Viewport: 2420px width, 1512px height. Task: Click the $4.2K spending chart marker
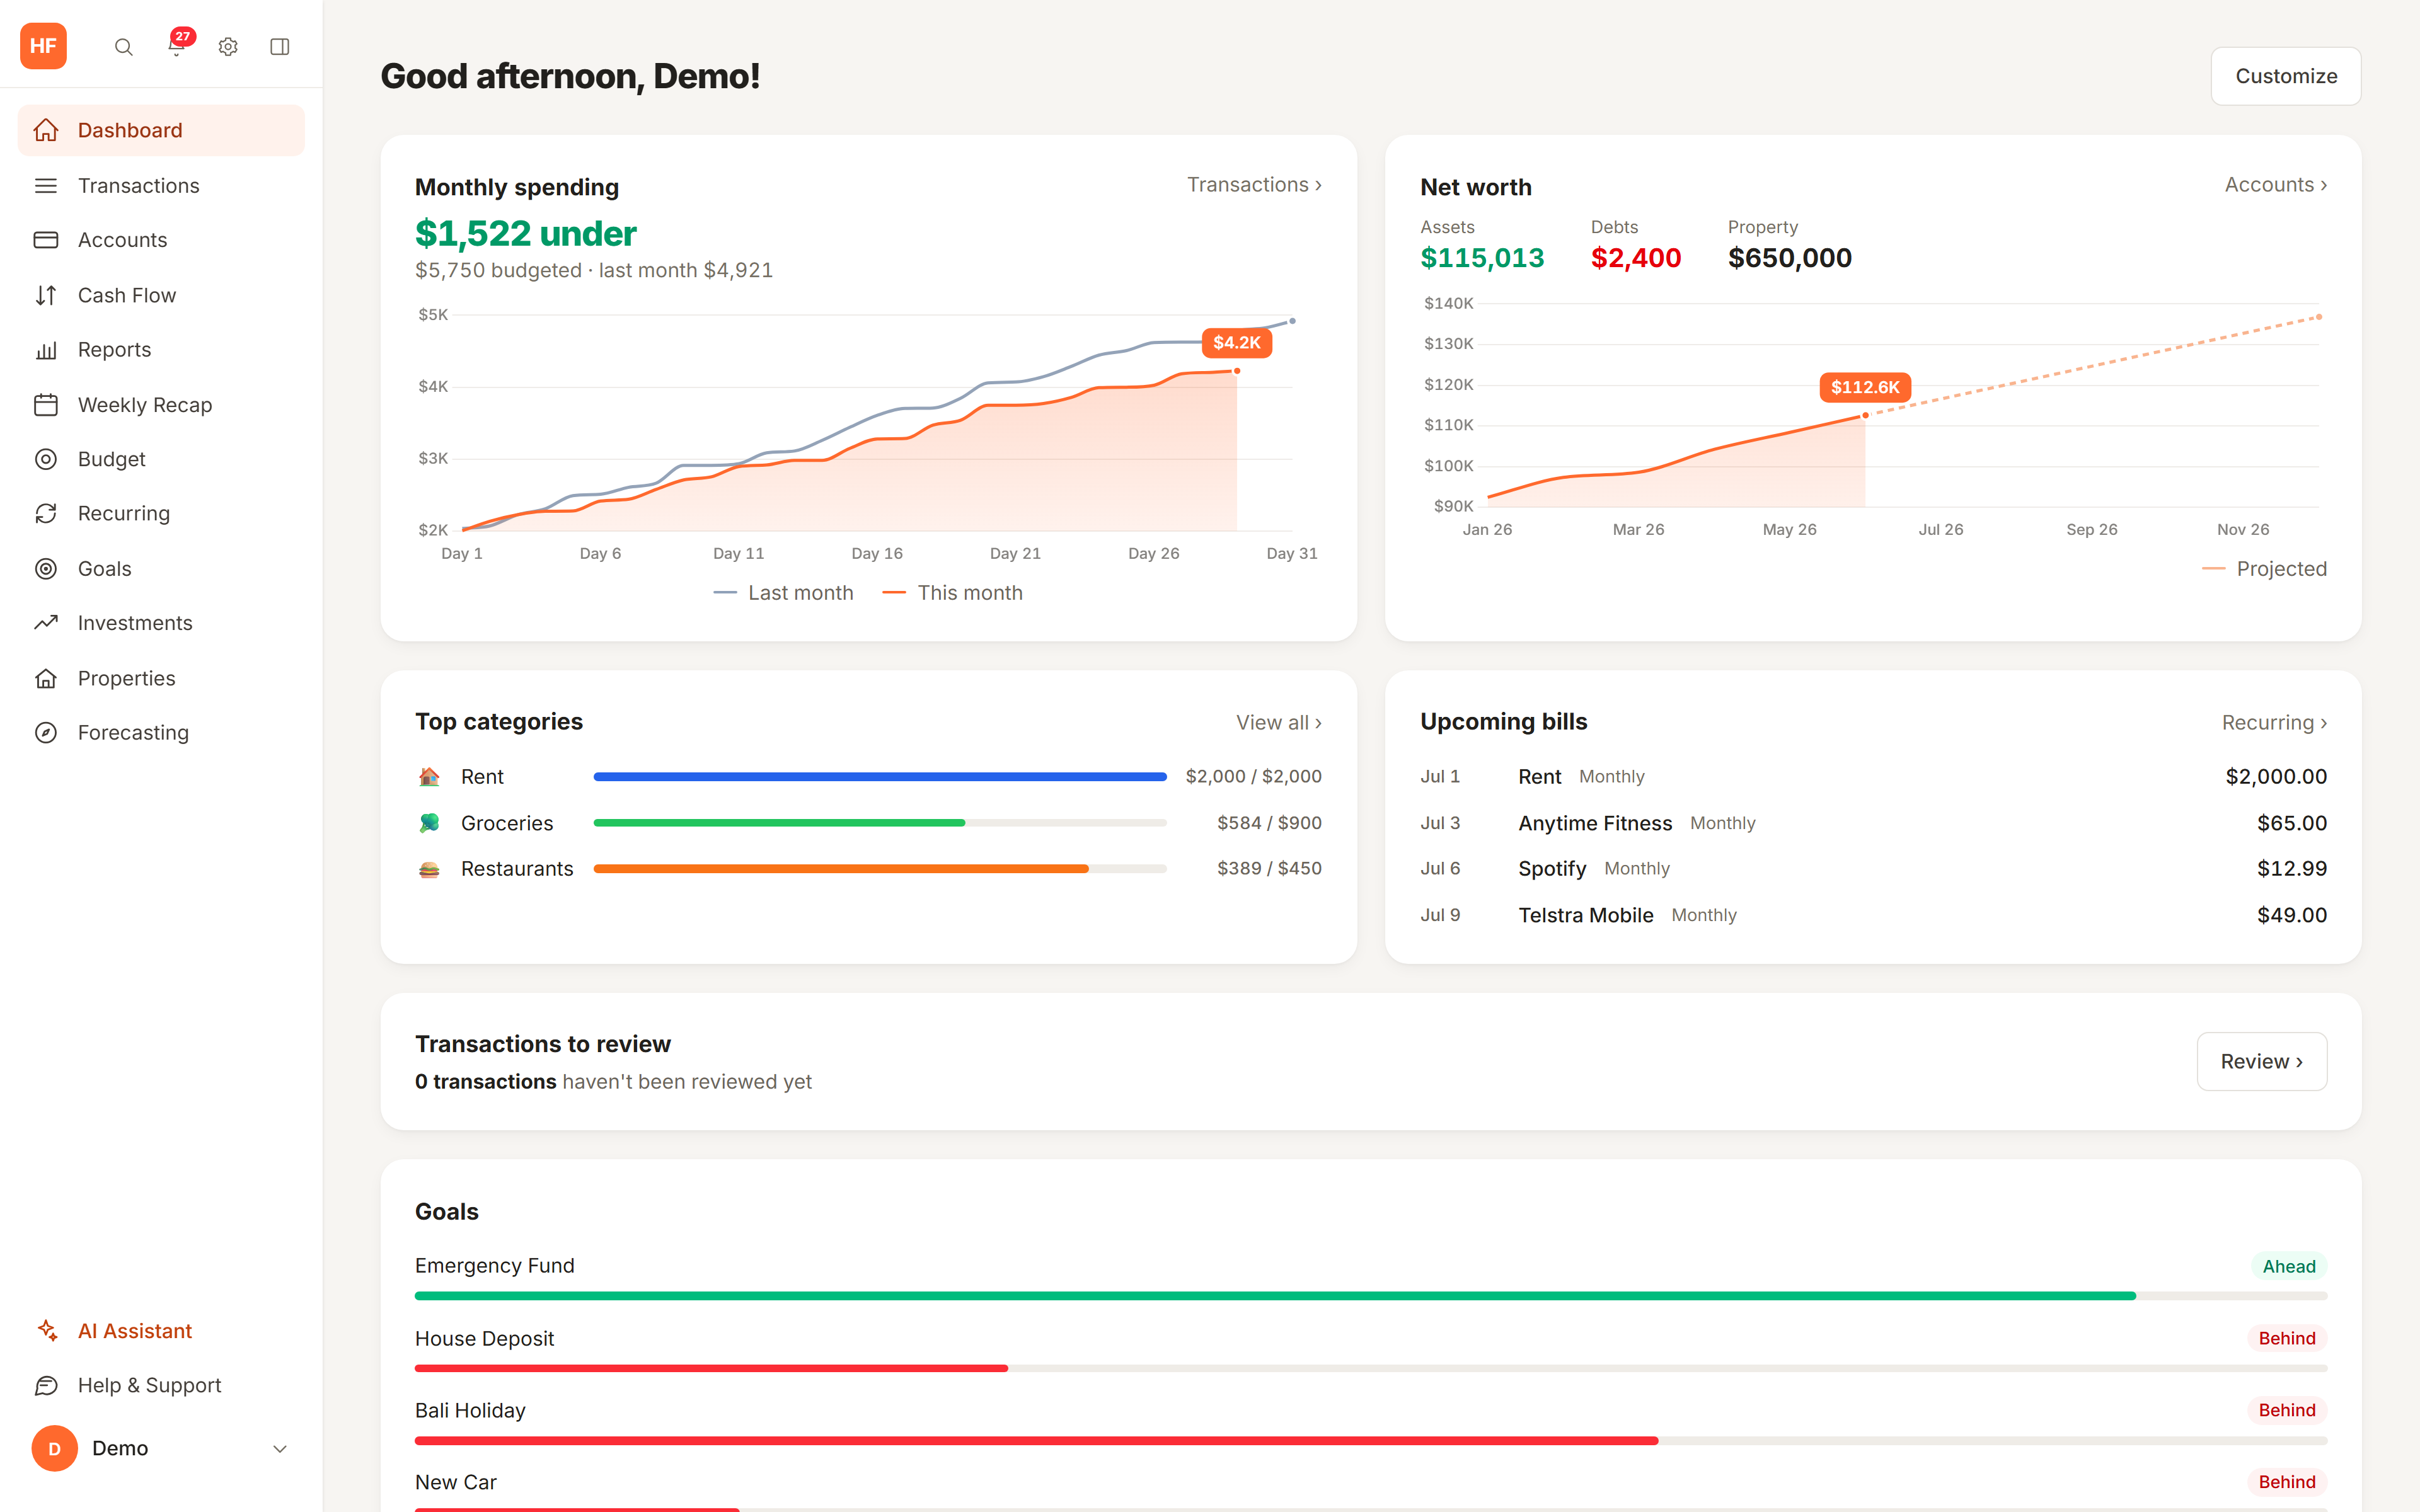(x=1237, y=342)
